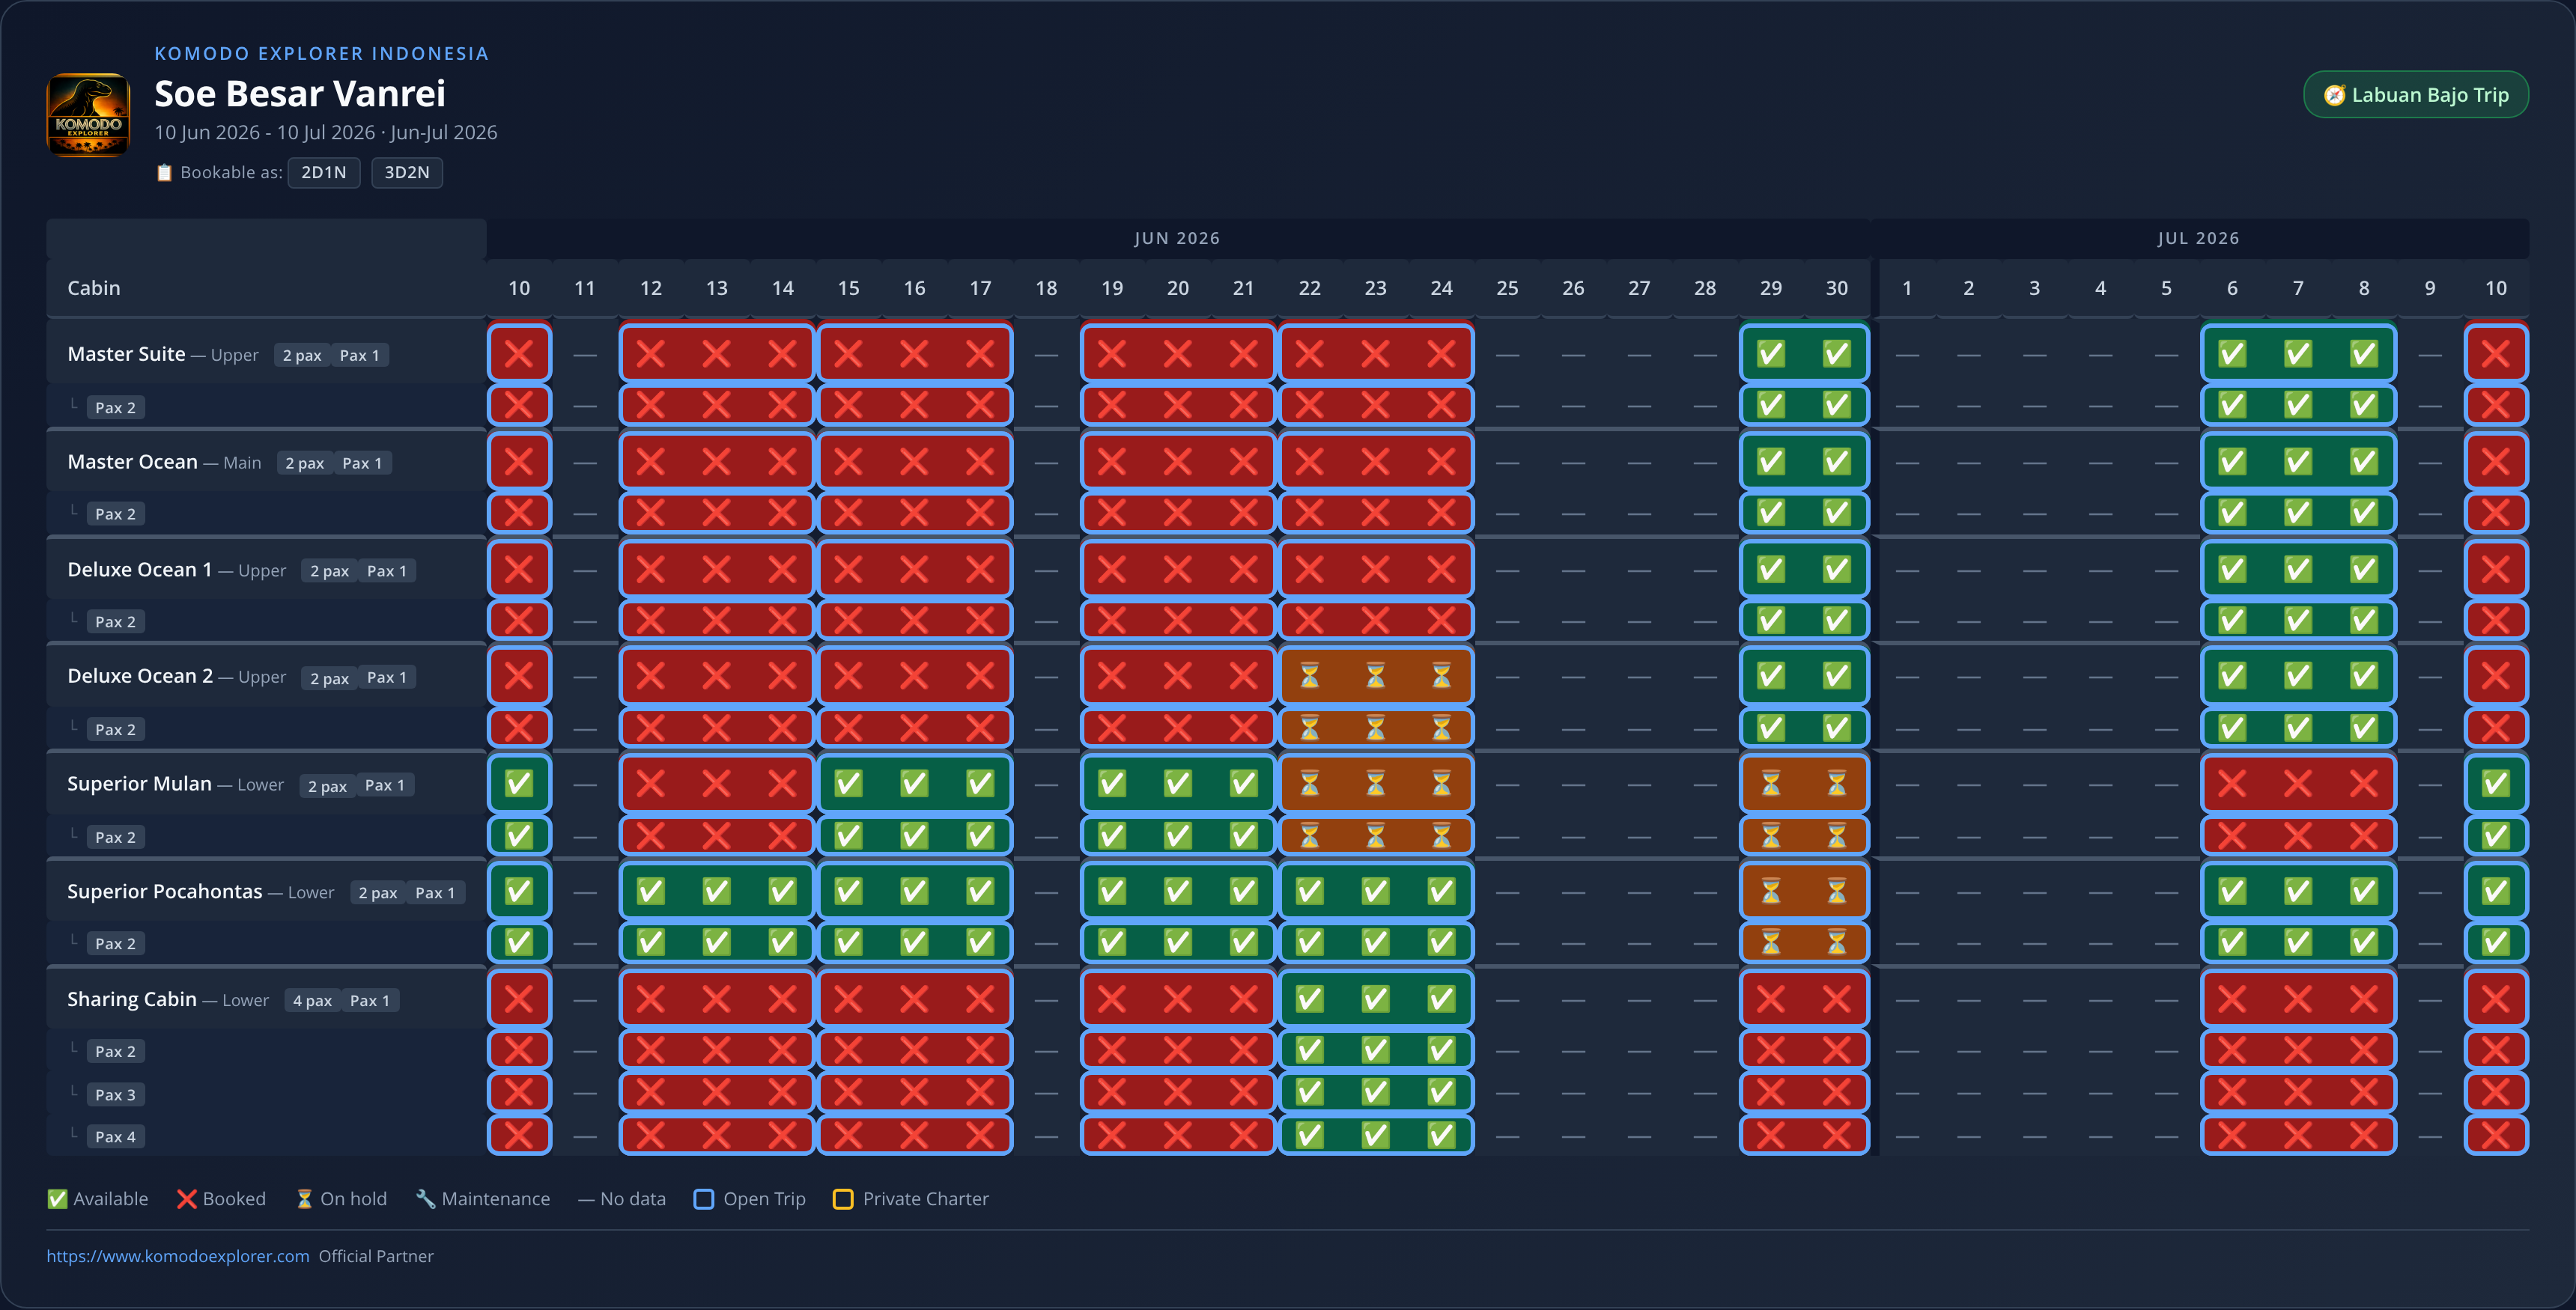
Task: Click the Booked legend cross icon
Action: 186,1199
